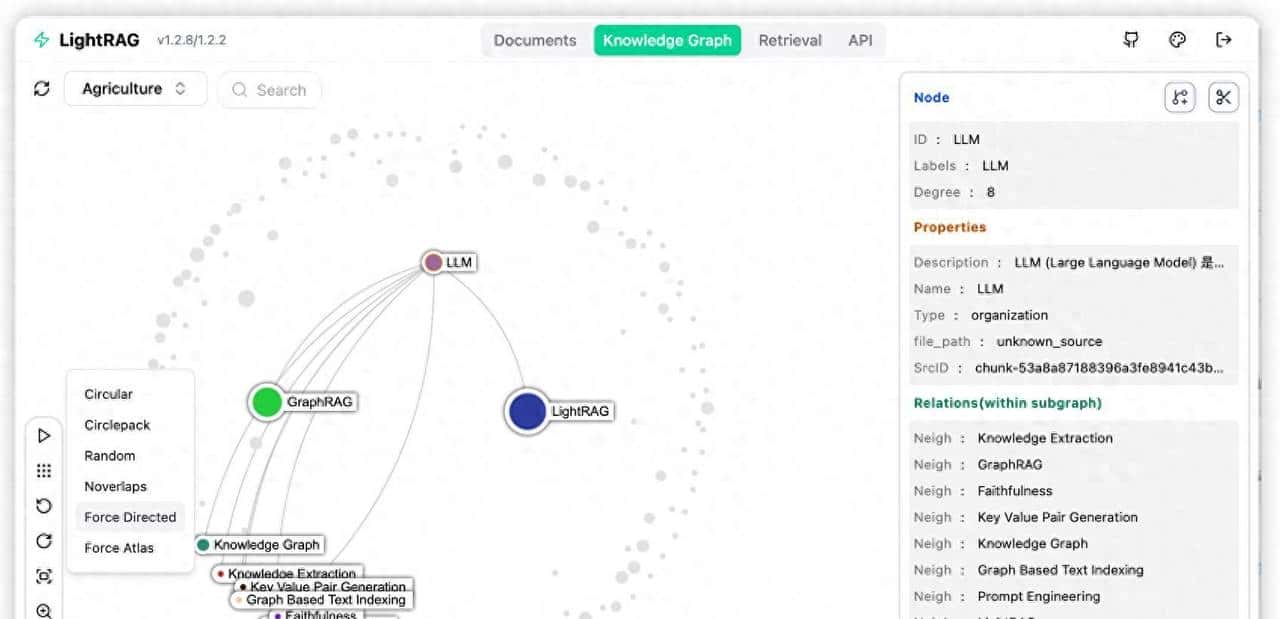Screen dimensions: 1280x619
Task: Click the LightRAG lightning logo icon
Action: [x=41, y=40]
